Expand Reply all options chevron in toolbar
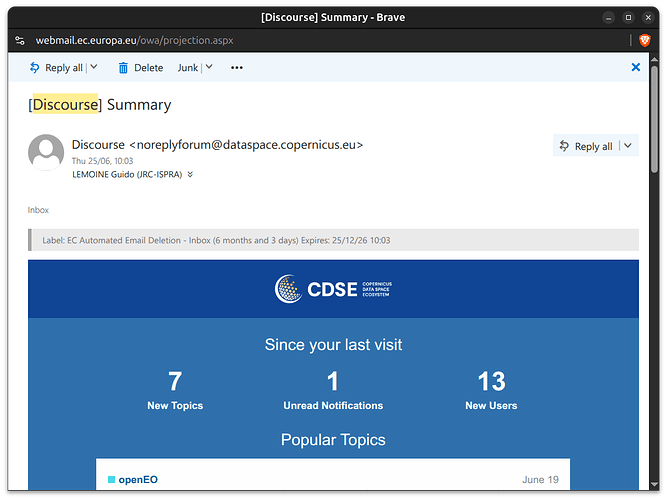Screen dimensions: 666x500 pos(94,67)
